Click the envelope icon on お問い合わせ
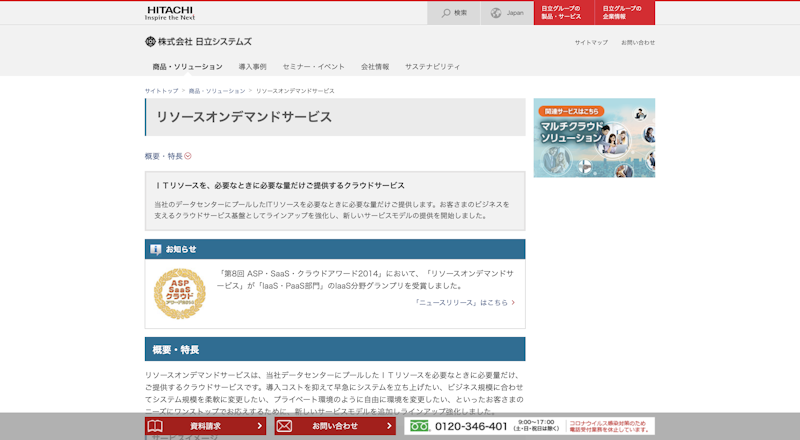This screenshot has width=800, height=440. (x=284, y=426)
